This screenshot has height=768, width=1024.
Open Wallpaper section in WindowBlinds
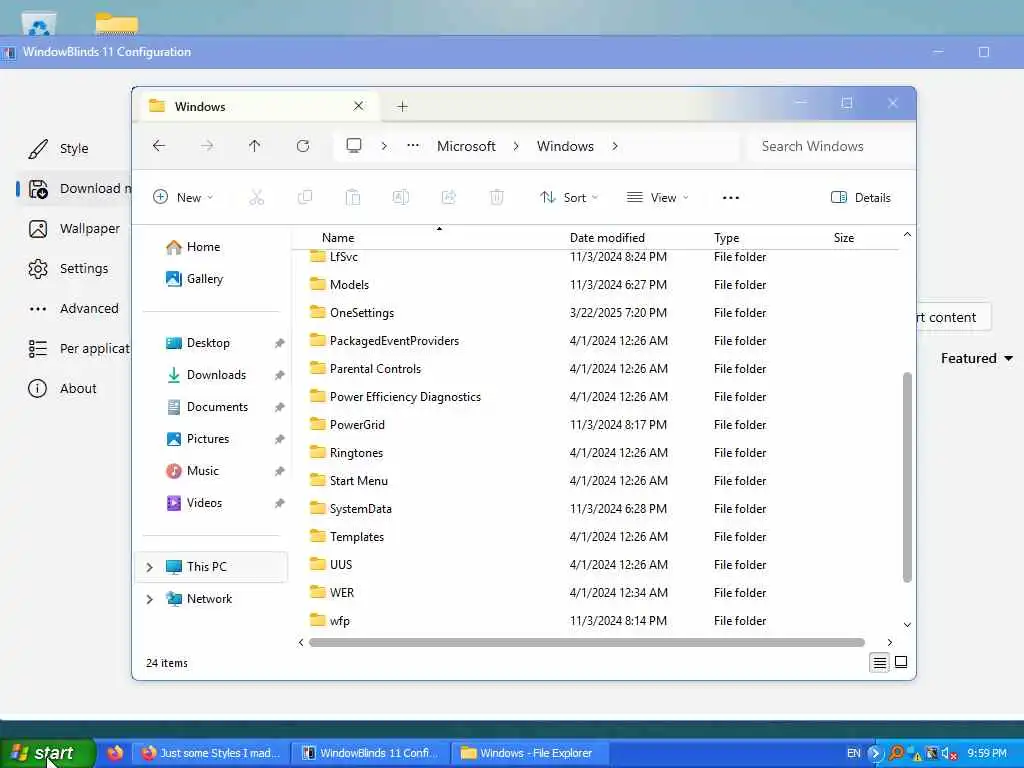point(74,229)
